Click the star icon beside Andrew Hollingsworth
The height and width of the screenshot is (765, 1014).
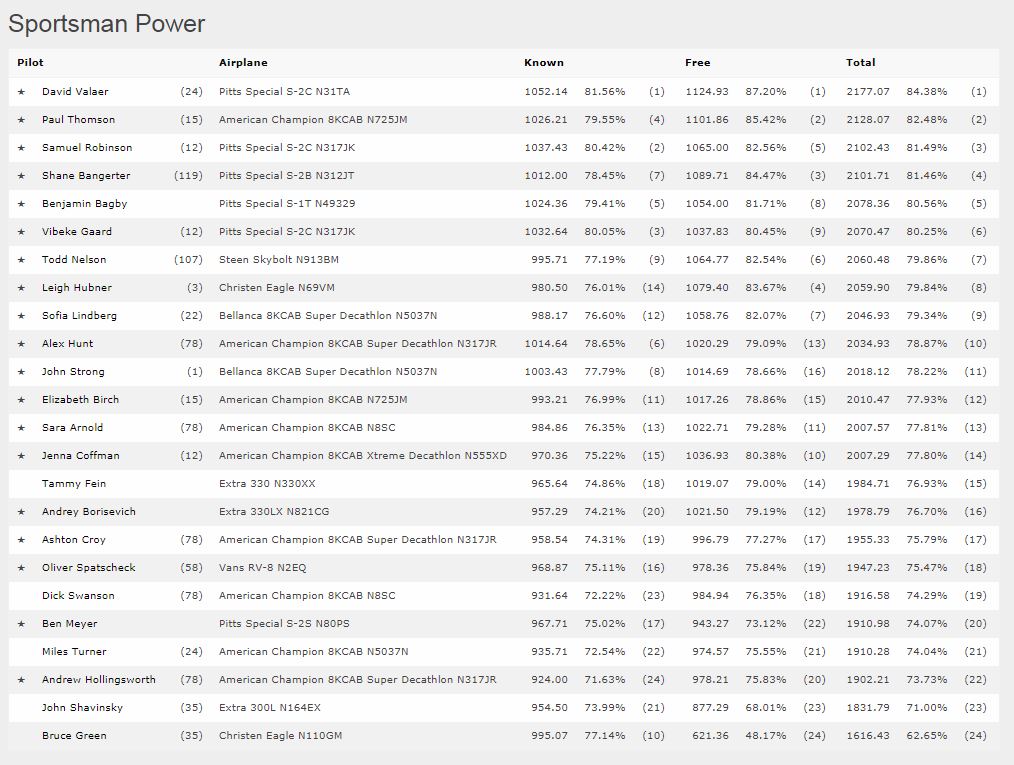(x=21, y=680)
